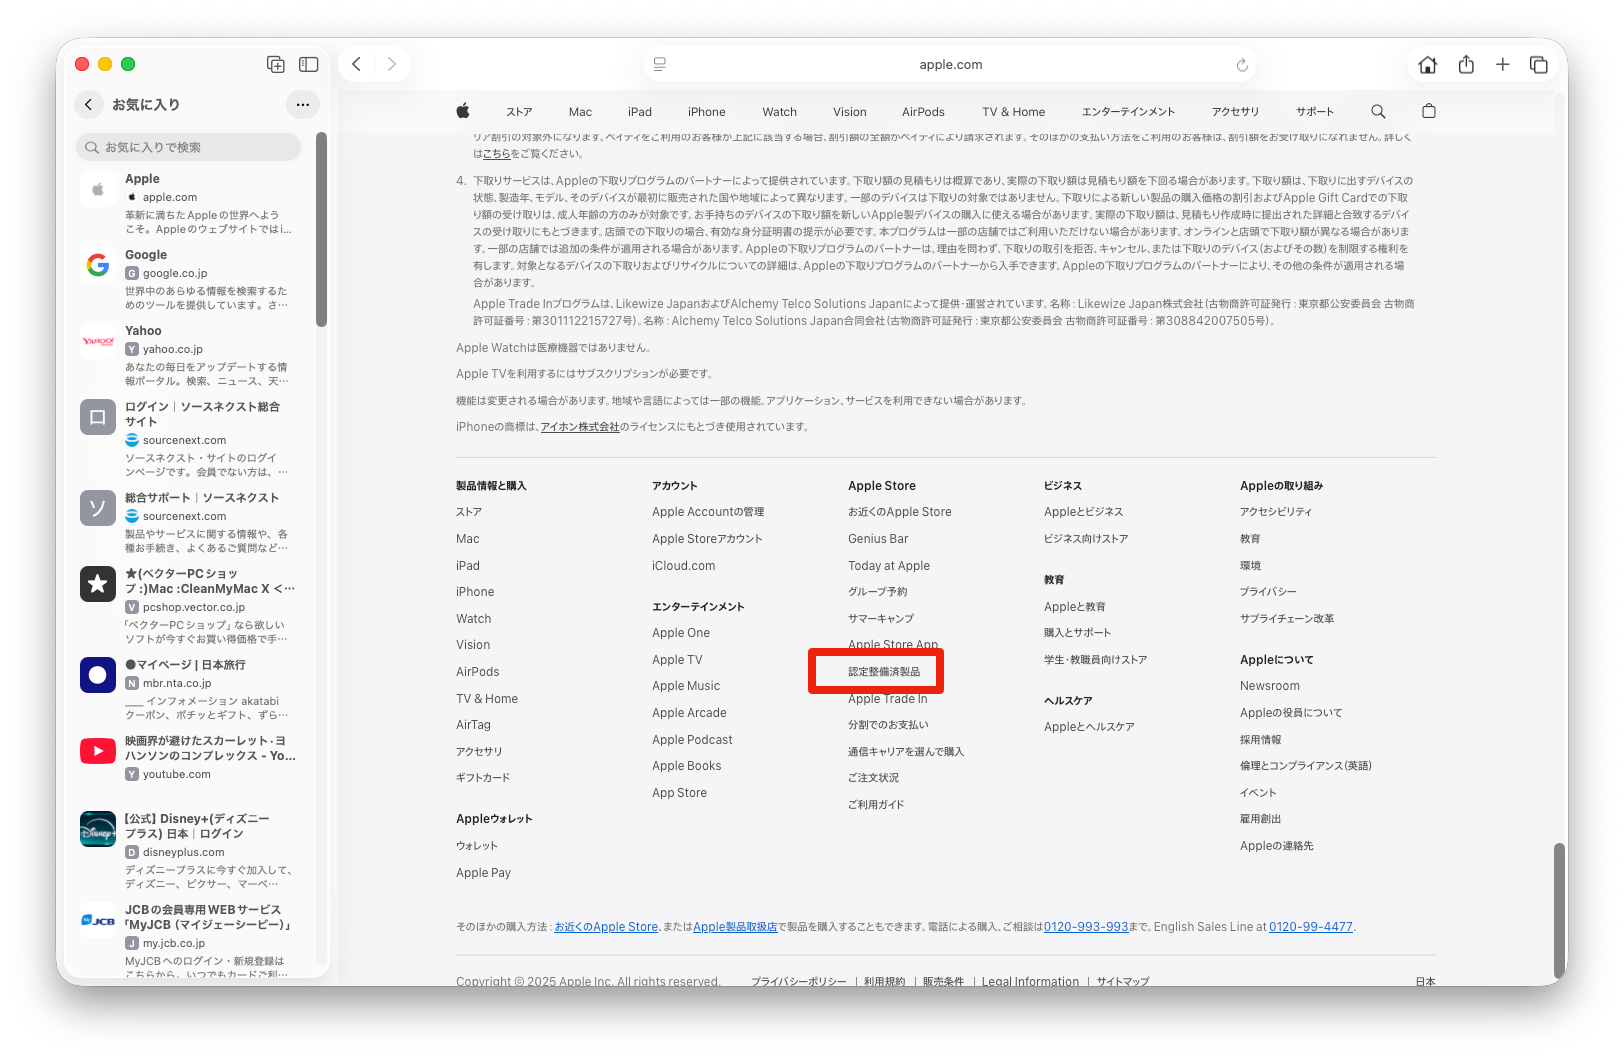Click the Share icon in Safari toolbar
Image resolution: width=1624 pixels, height=1060 pixels.
(x=1466, y=65)
